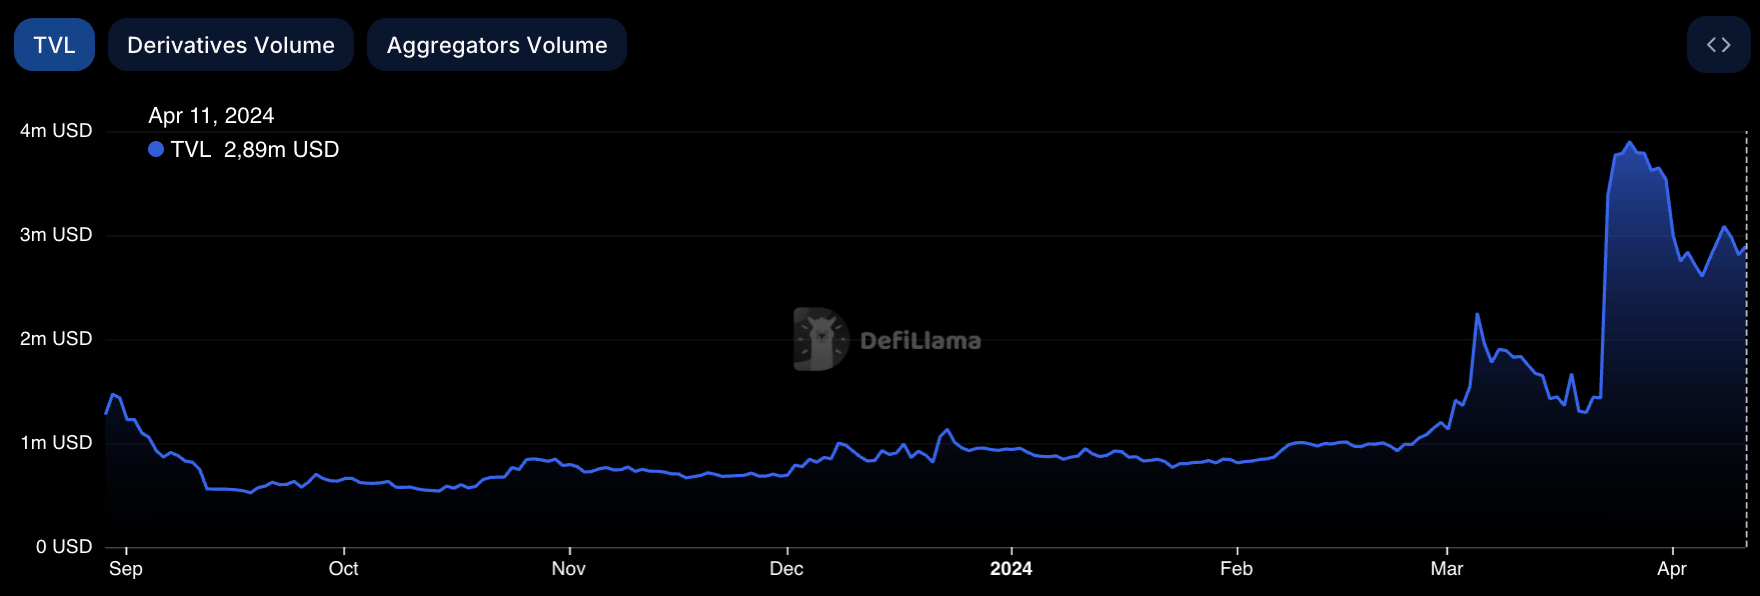Viewport: 1760px width, 596px height.
Task: Click the Feb label on time axis
Action: (x=1237, y=569)
